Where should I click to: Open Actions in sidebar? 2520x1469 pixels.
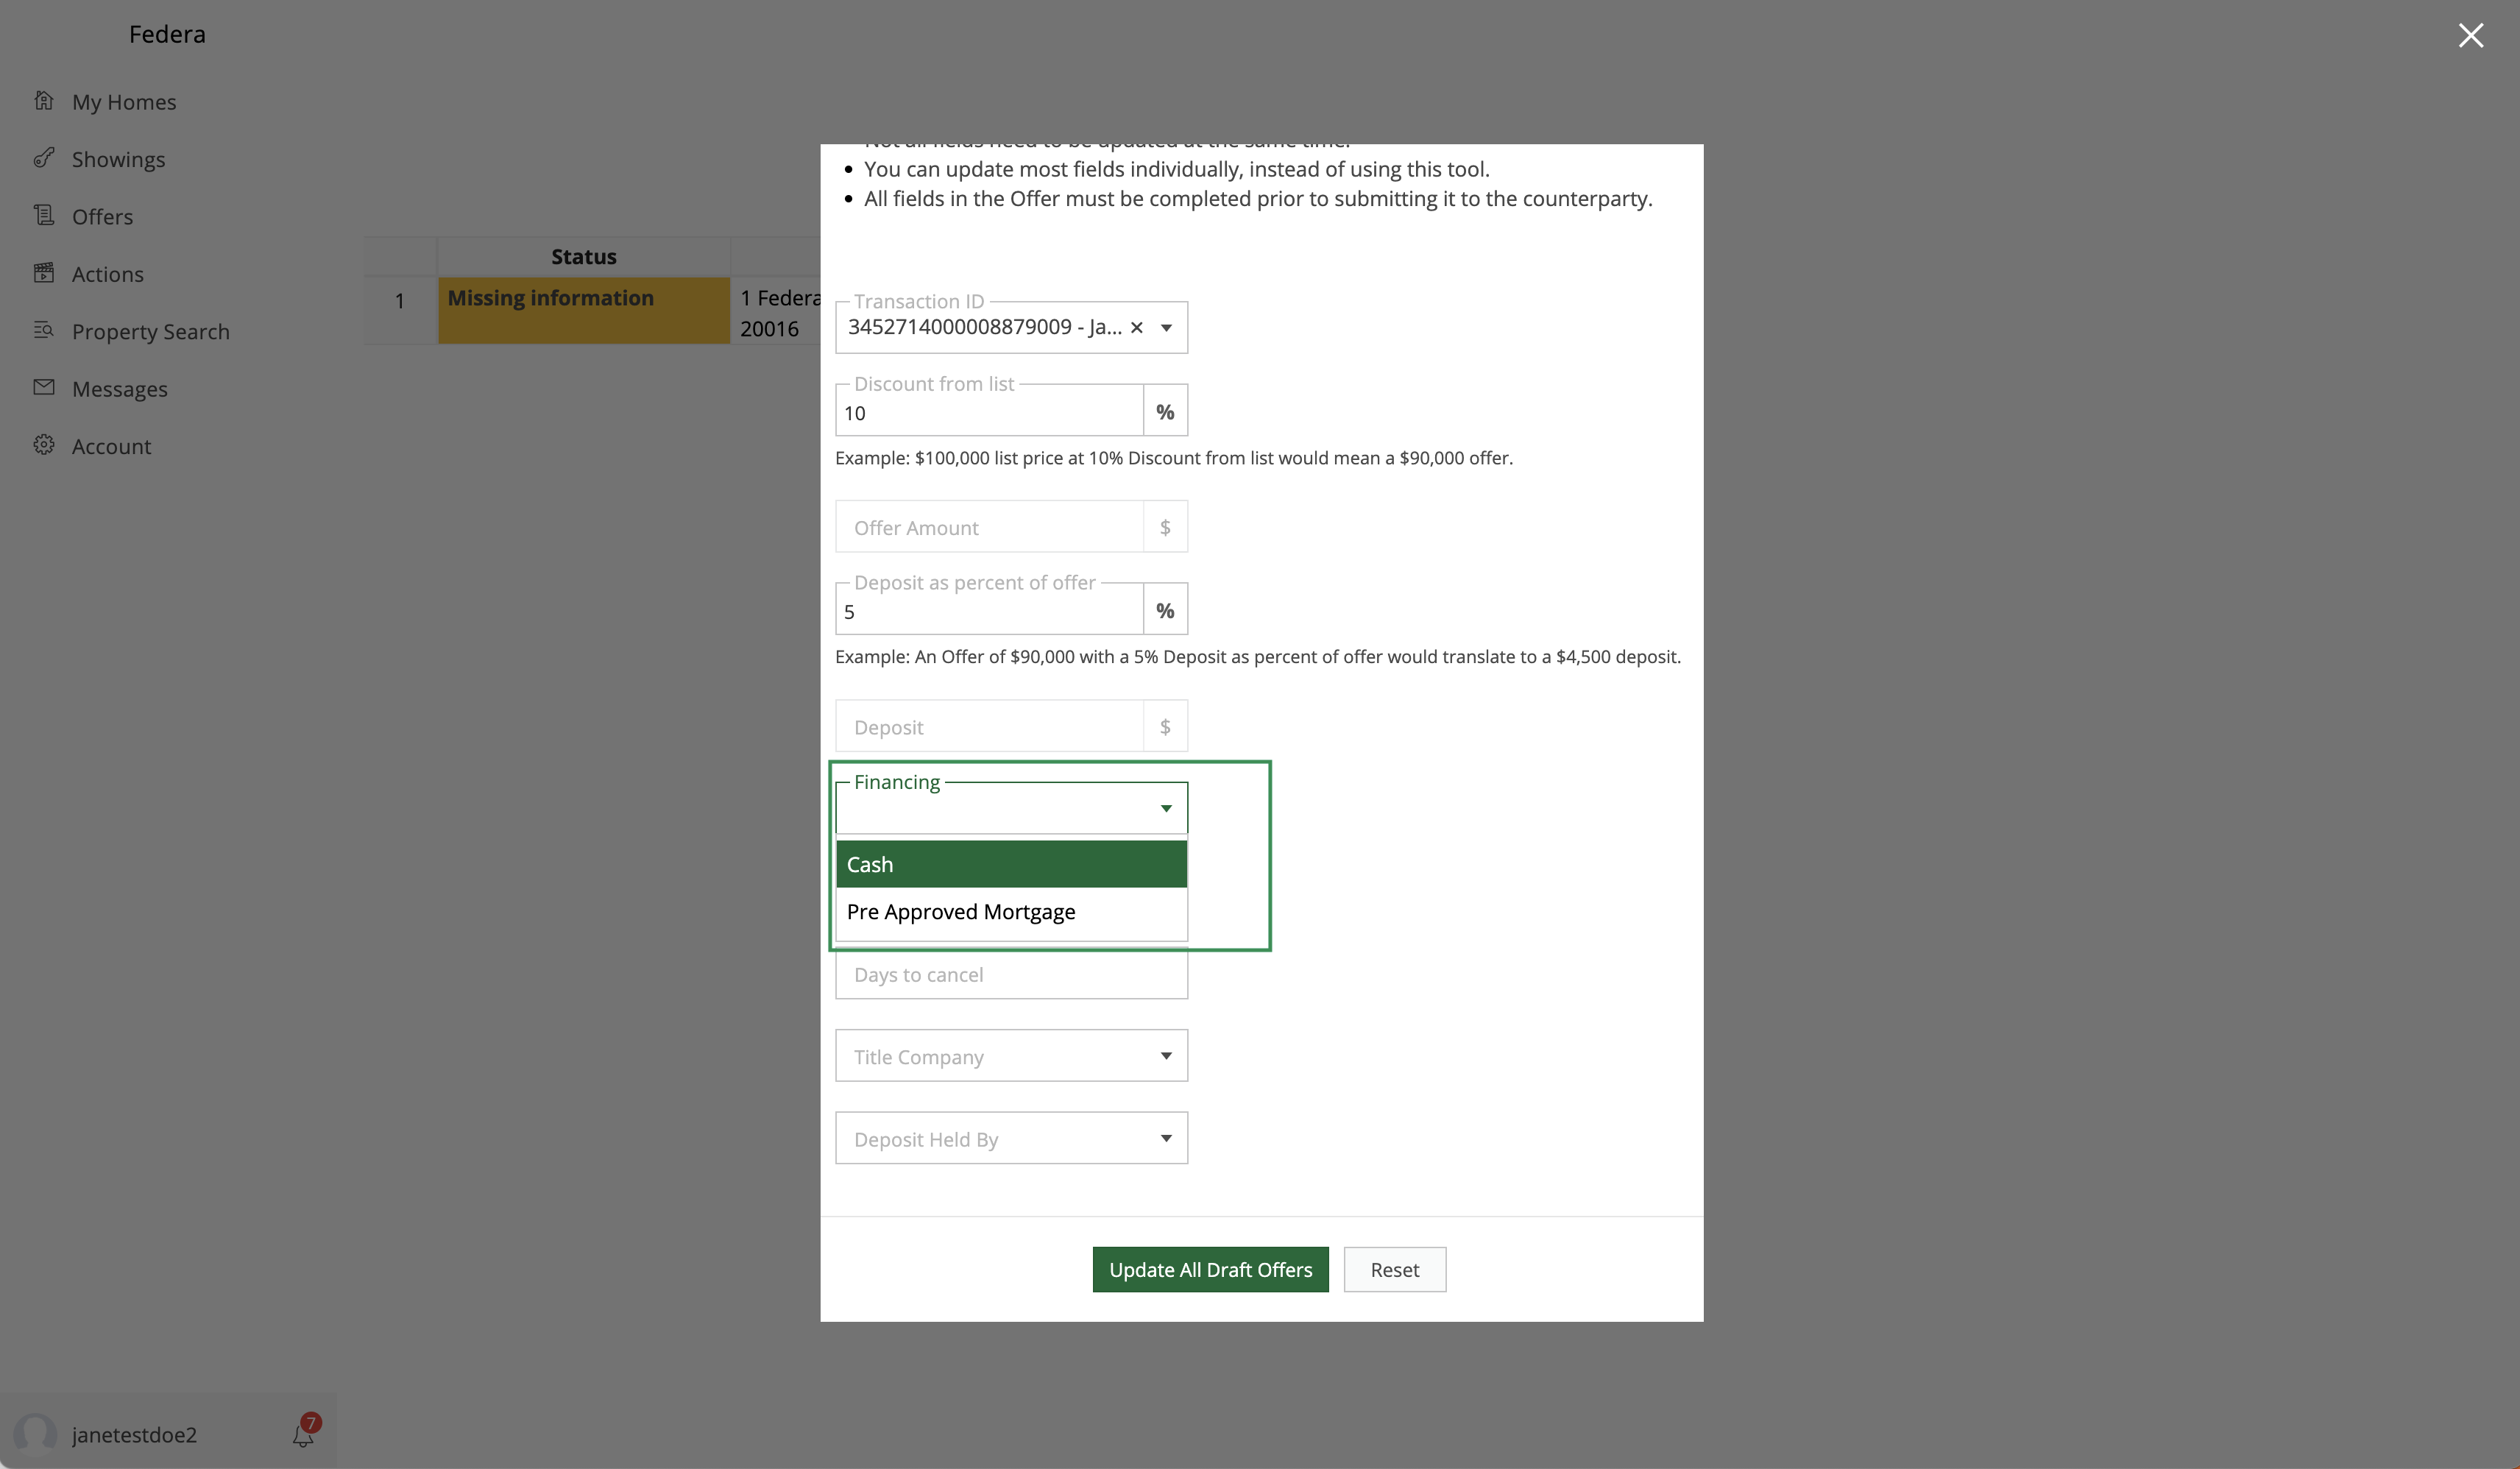point(108,274)
